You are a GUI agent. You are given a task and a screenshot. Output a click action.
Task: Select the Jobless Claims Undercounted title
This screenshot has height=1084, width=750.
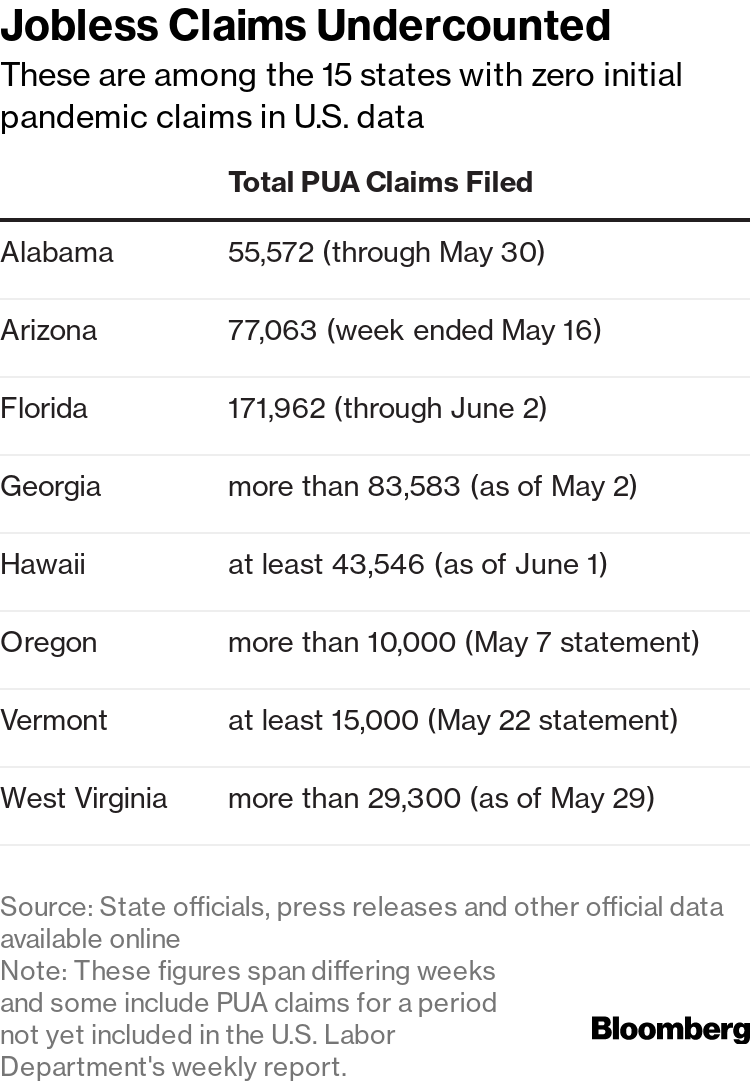[x=306, y=25]
